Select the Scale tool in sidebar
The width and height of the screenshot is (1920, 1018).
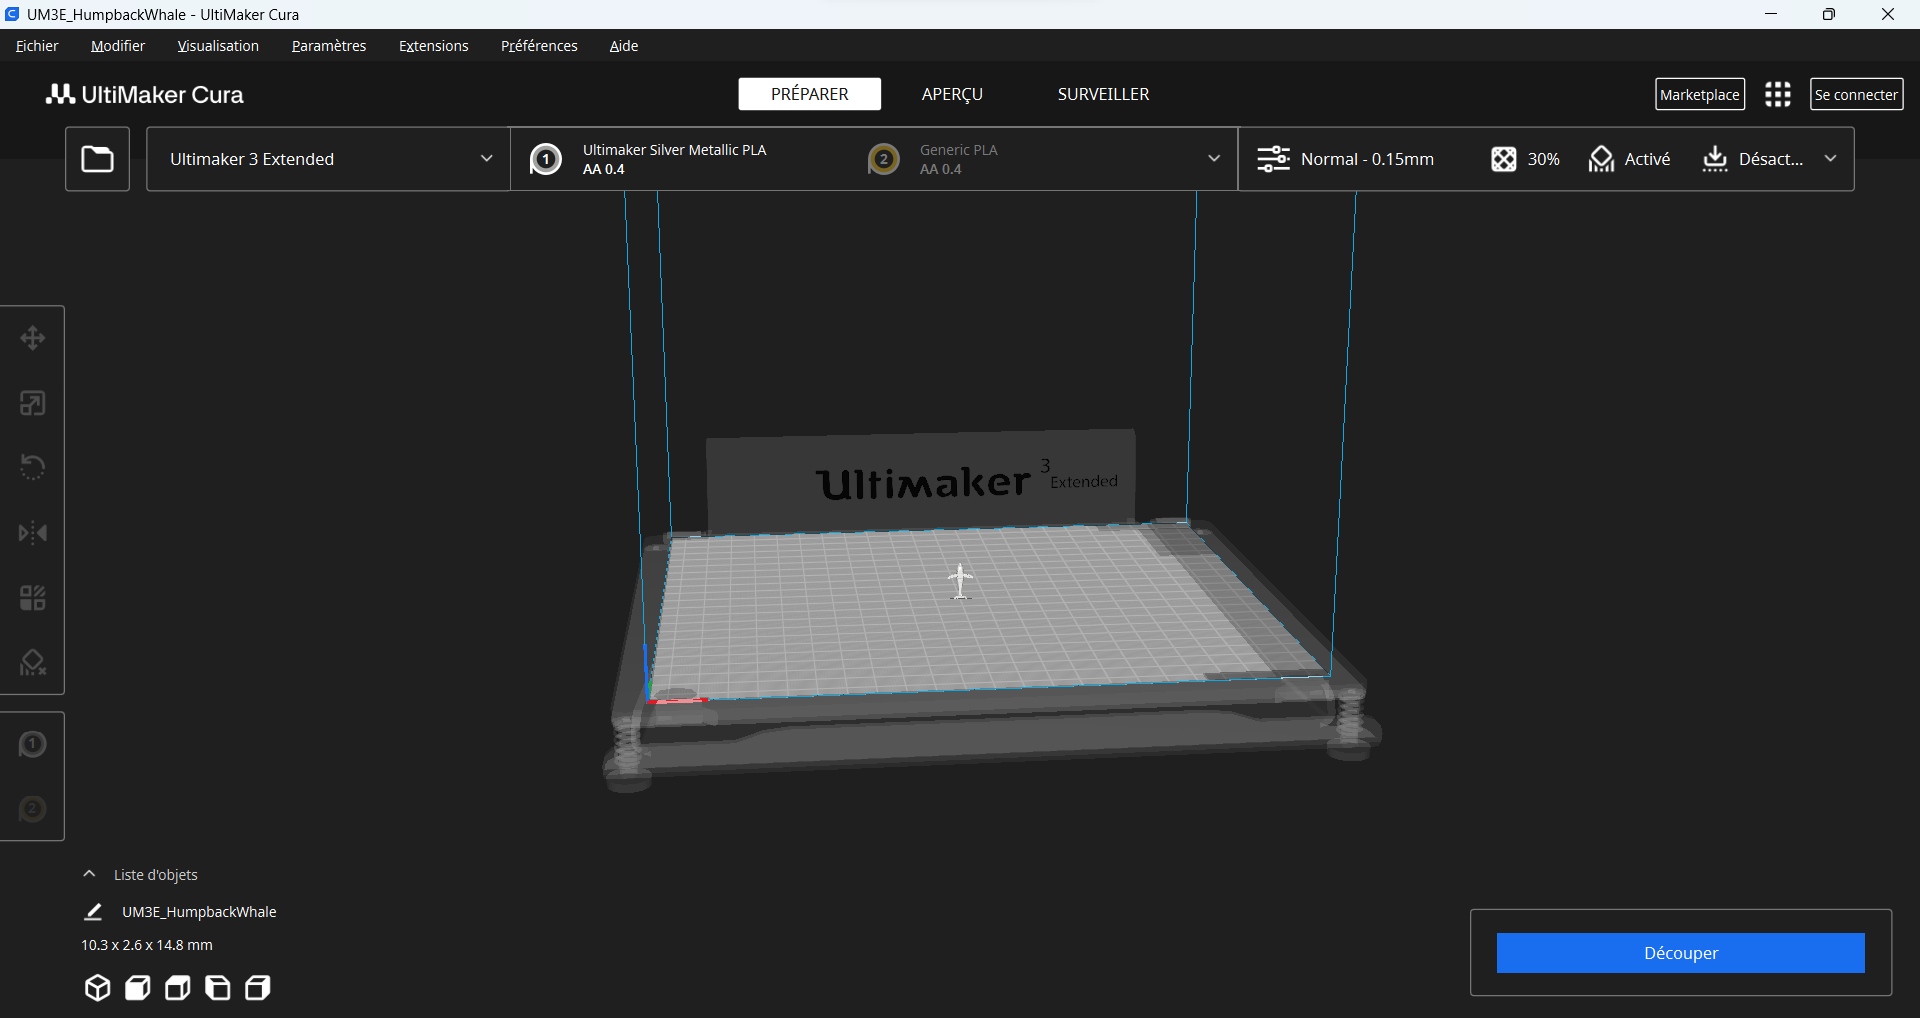(x=33, y=403)
